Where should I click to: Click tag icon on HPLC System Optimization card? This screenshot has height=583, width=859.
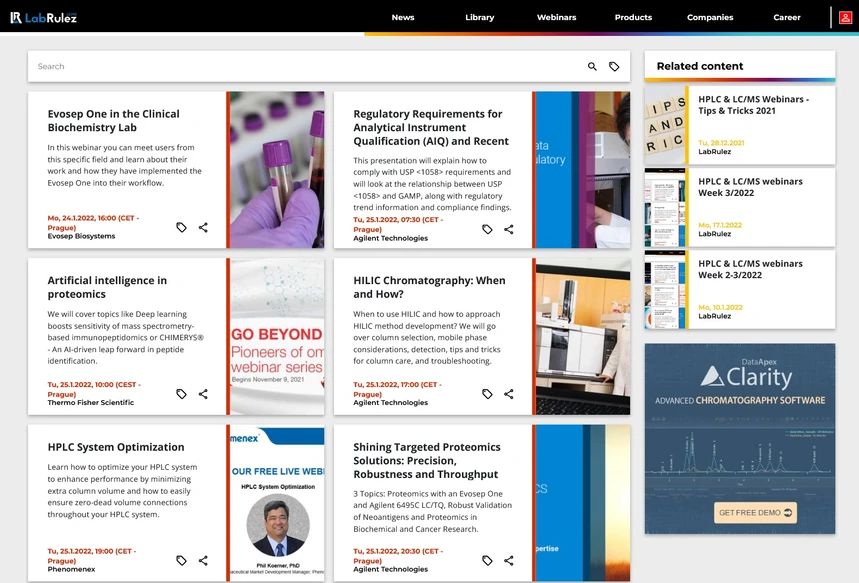click(181, 561)
